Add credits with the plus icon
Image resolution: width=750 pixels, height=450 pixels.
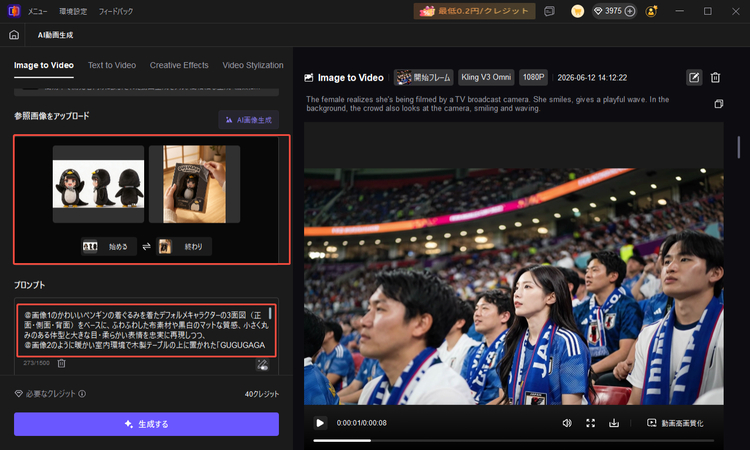pyautogui.click(x=630, y=11)
